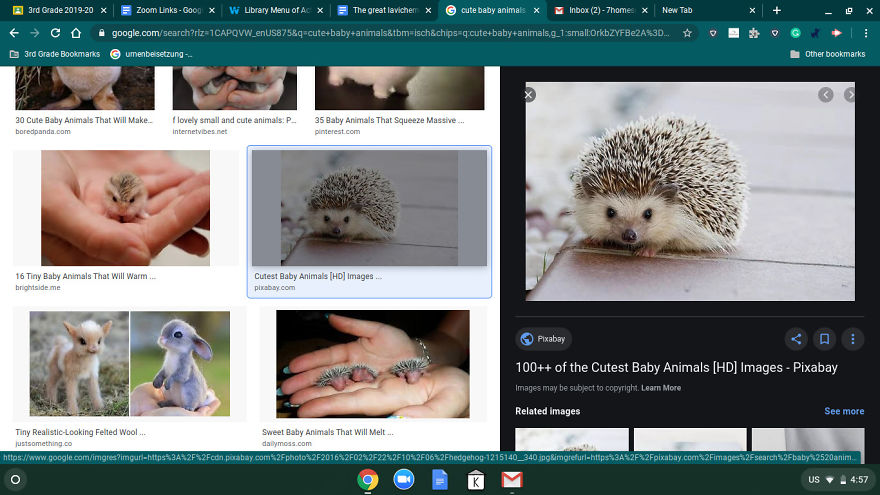Reload the current page
This screenshot has height=495, width=880.
[x=56, y=33]
